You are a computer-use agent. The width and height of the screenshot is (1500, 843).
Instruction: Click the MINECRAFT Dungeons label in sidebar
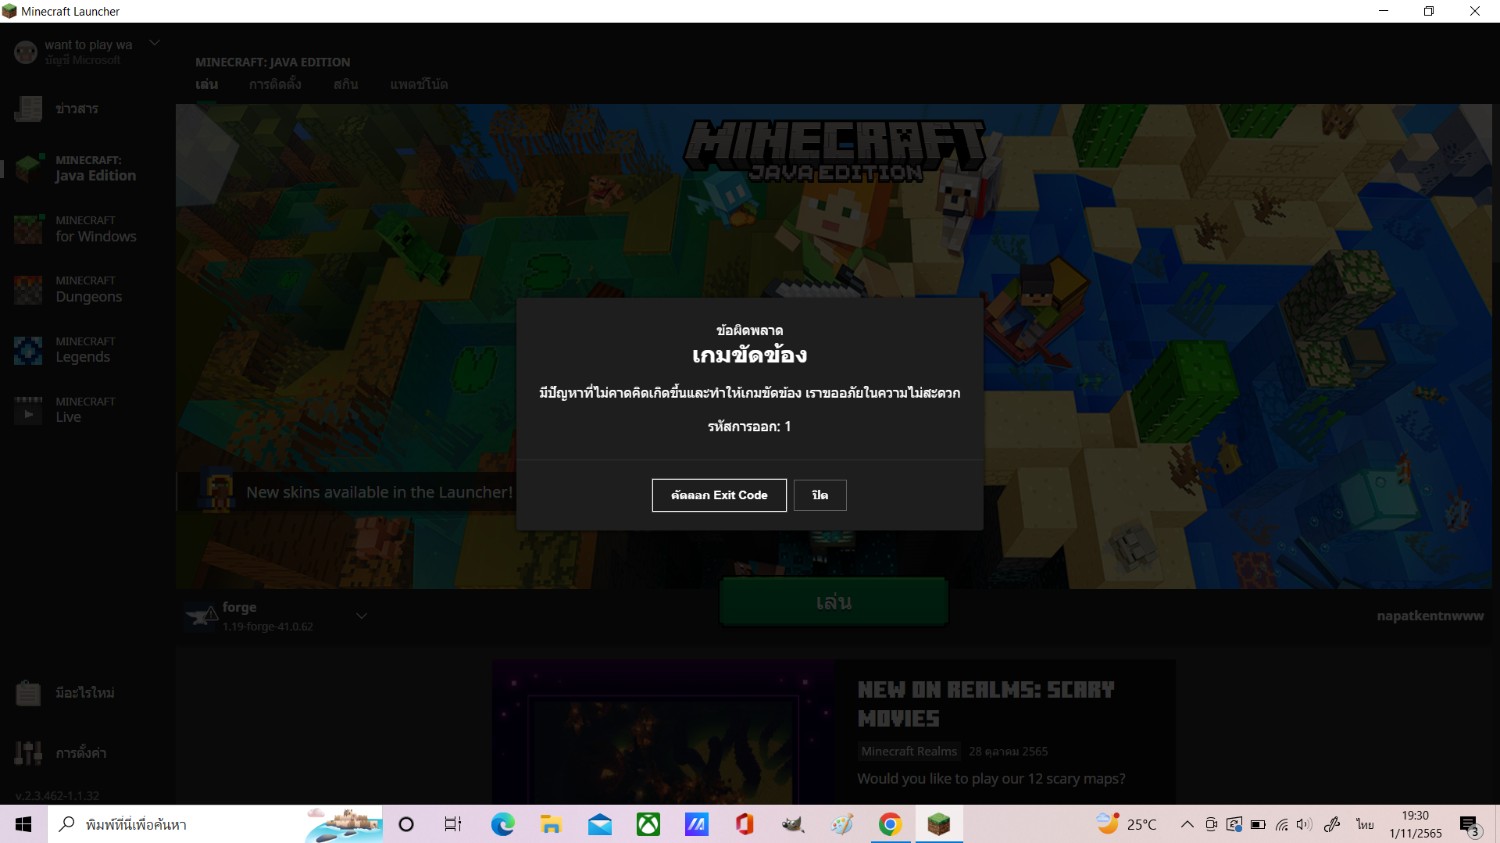click(88, 289)
